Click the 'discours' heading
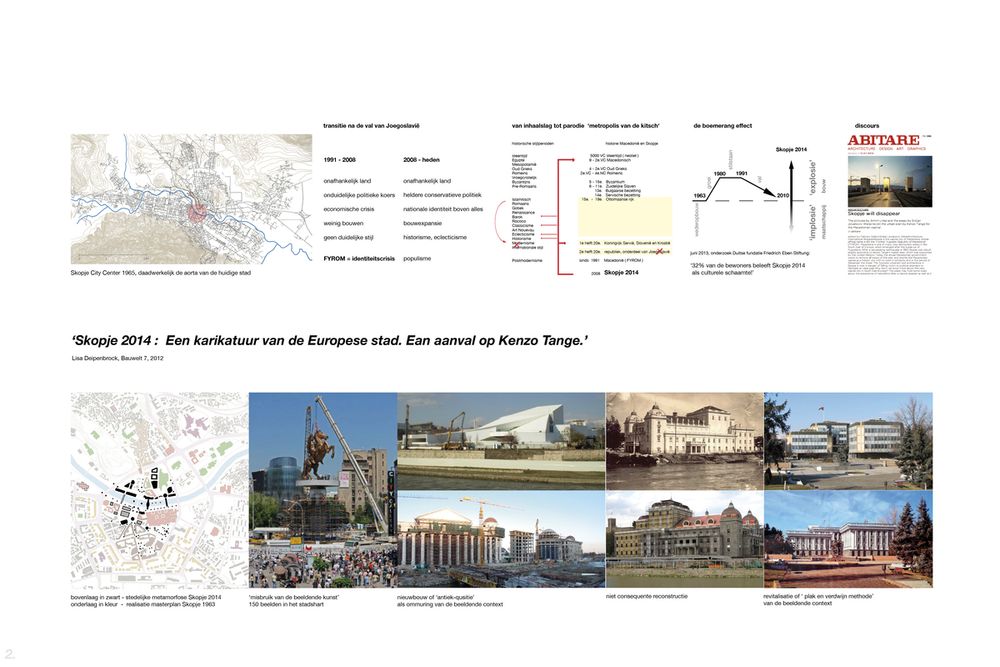This screenshot has width=1000, height=667. pyautogui.click(x=867, y=126)
